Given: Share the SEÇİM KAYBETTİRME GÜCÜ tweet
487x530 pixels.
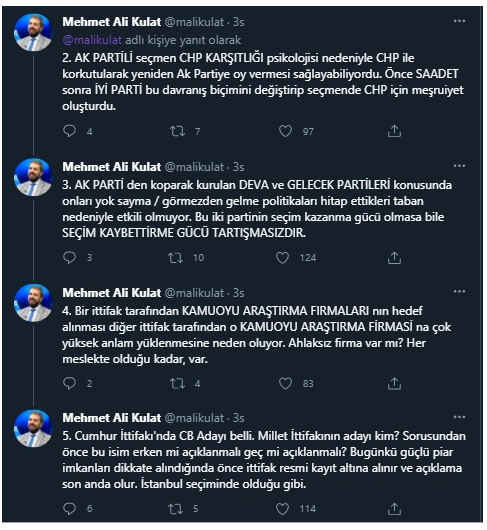Looking at the screenshot, I should pos(394,258).
